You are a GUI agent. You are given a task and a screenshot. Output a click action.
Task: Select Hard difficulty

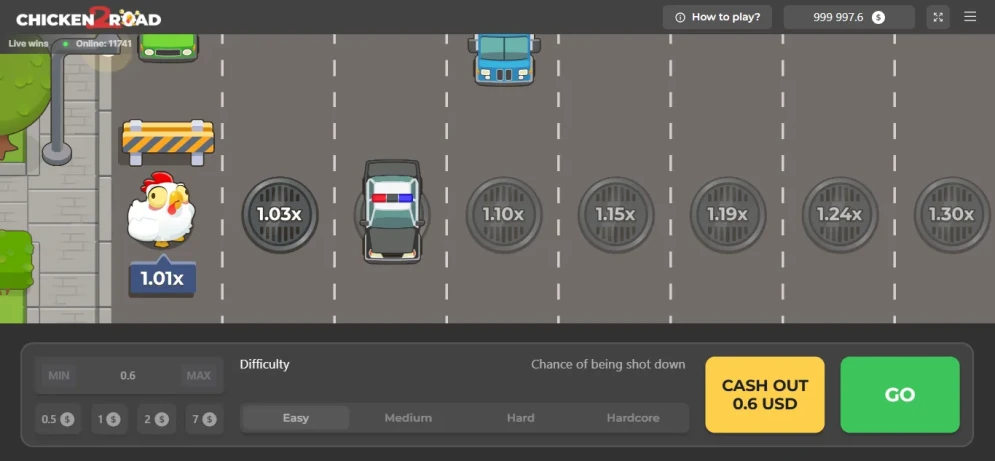(x=520, y=418)
